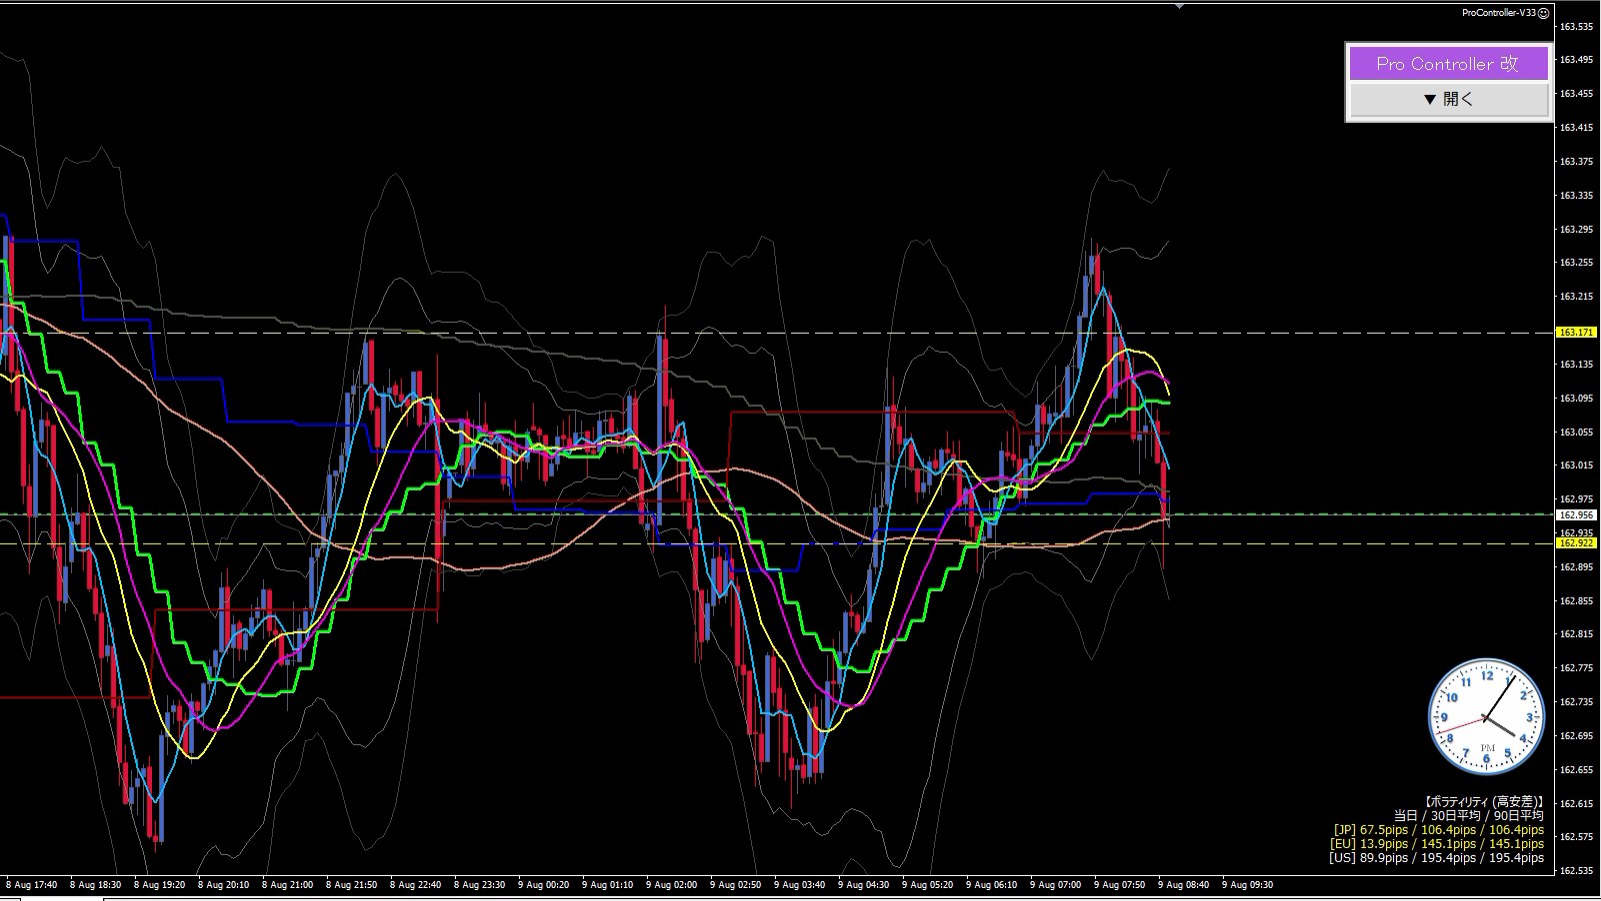Image resolution: width=1601 pixels, height=901 pixels.
Task: Click the purple Pro Controller 改 header
Action: click(x=1448, y=64)
